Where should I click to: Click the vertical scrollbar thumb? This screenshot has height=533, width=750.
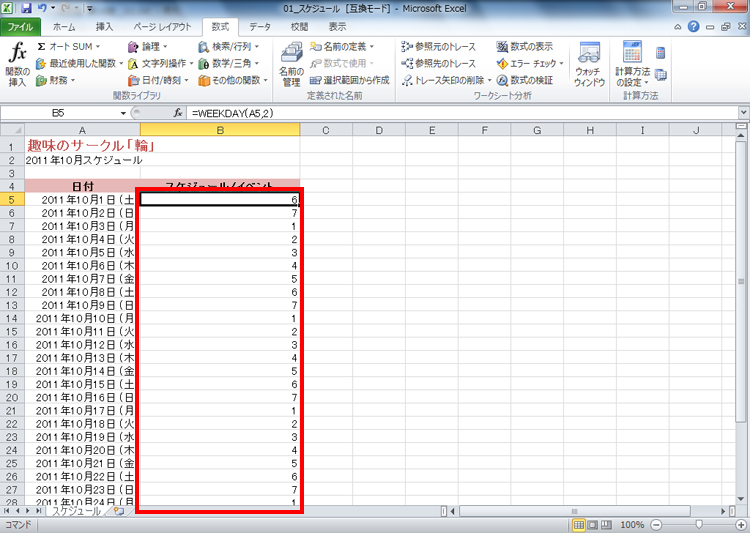click(741, 281)
